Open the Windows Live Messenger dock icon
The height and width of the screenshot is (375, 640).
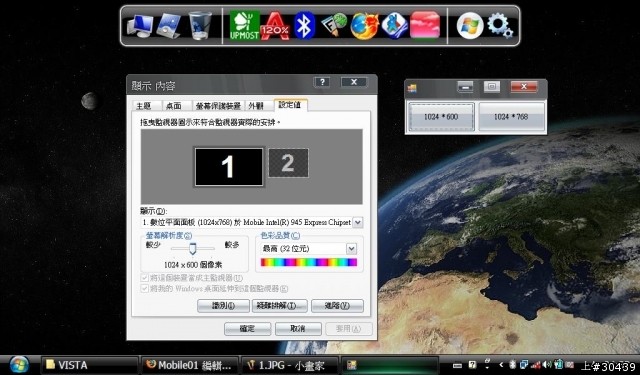point(395,26)
